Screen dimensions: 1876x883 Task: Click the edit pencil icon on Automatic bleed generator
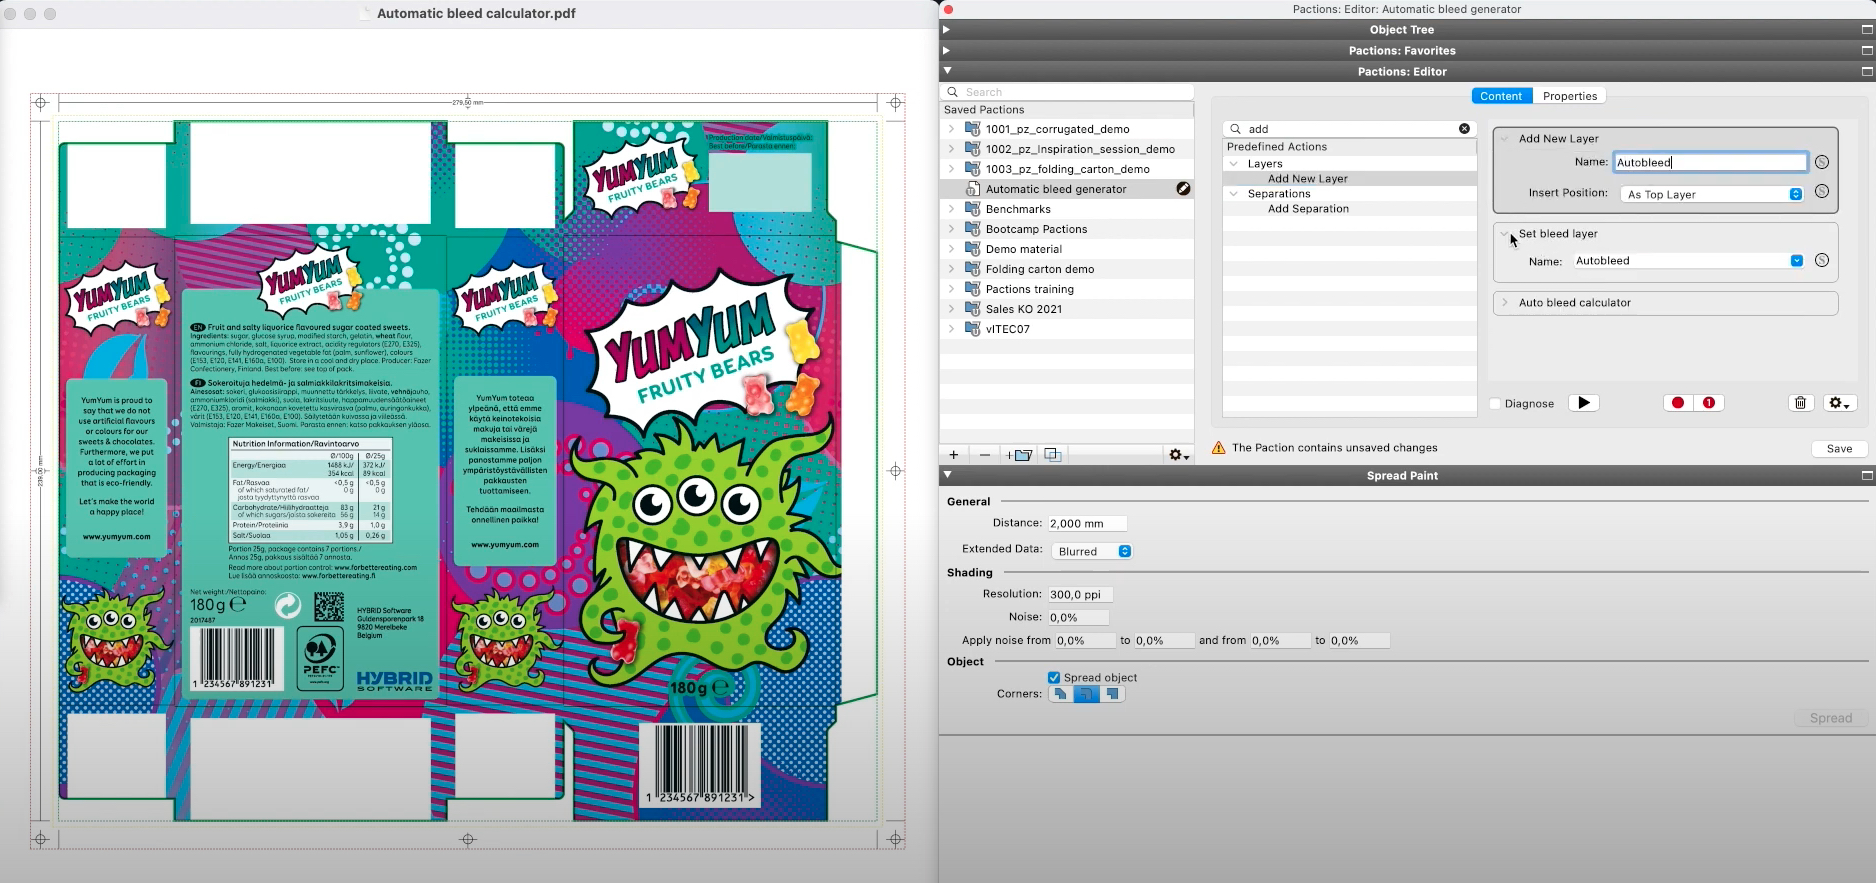tap(1183, 189)
